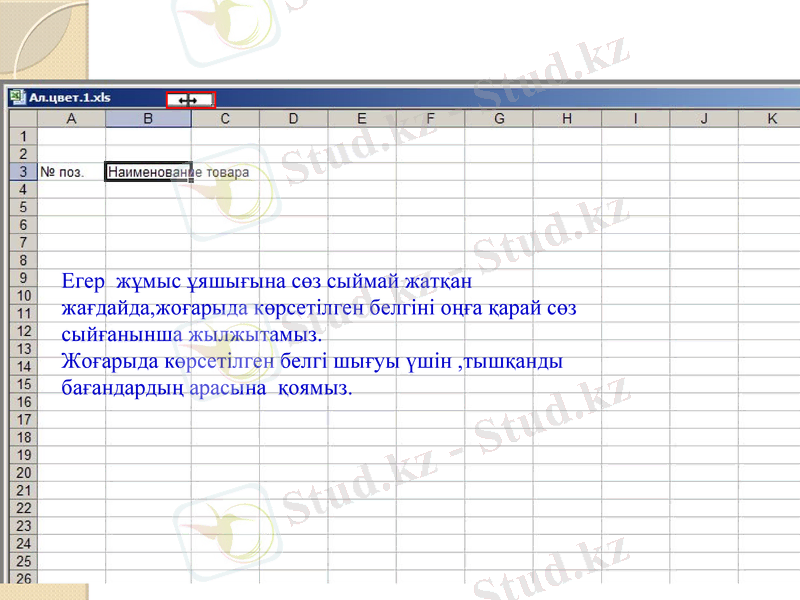
Task: Select the Наименование товара cell
Action: coord(148,171)
